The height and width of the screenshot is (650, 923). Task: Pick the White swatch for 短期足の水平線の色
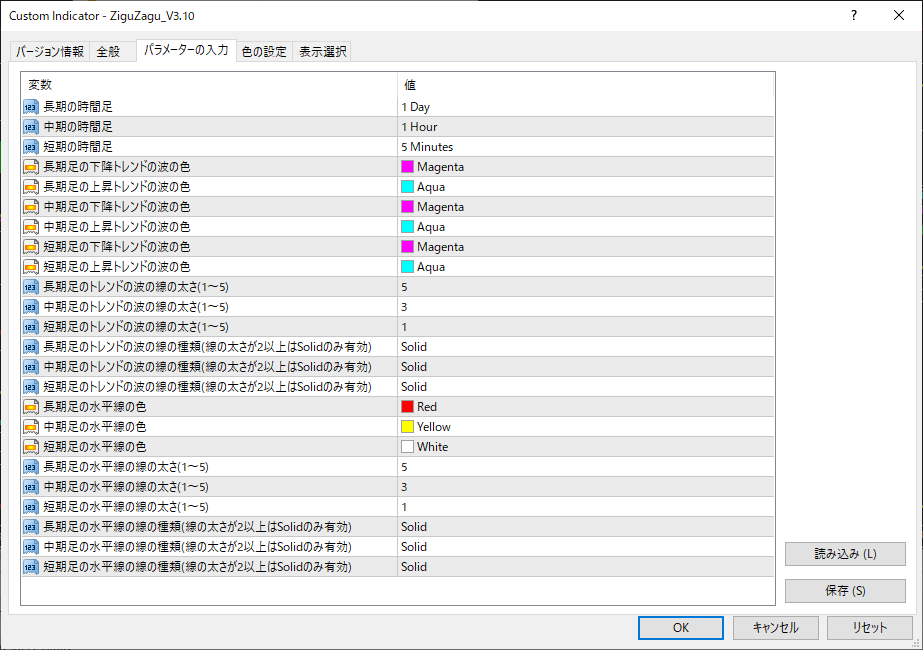tap(407, 447)
